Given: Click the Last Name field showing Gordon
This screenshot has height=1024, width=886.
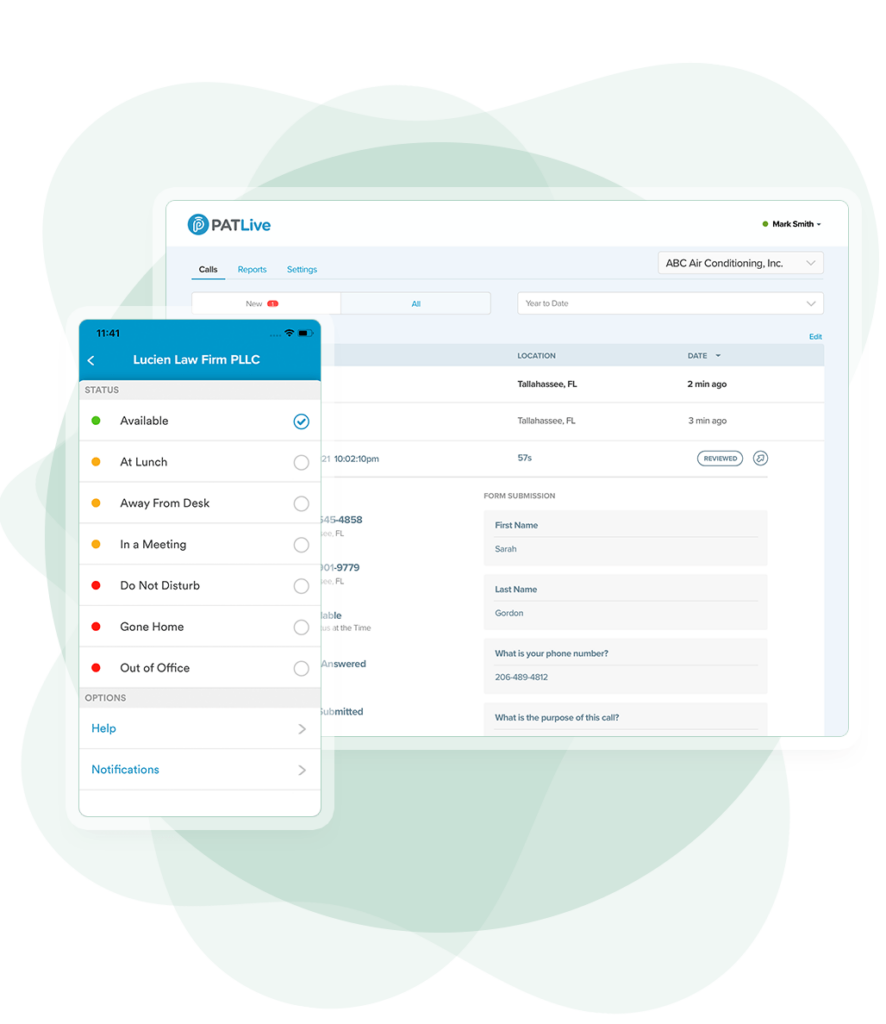Looking at the screenshot, I should [625, 602].
